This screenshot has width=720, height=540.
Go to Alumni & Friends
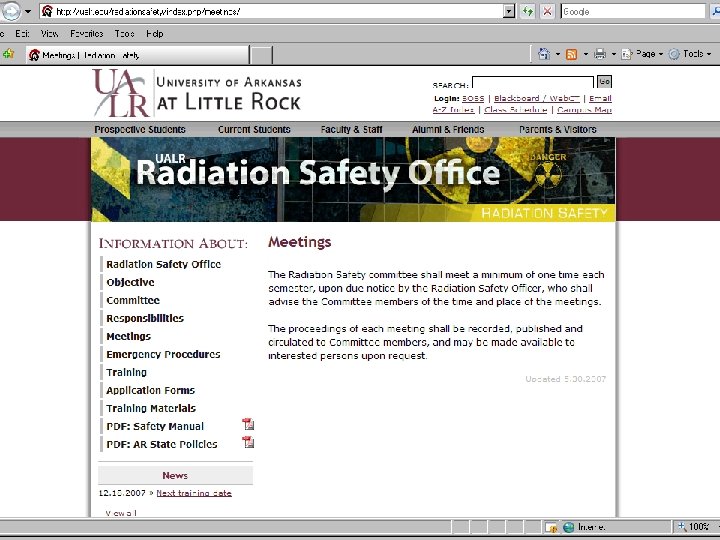tap(448, 129)
